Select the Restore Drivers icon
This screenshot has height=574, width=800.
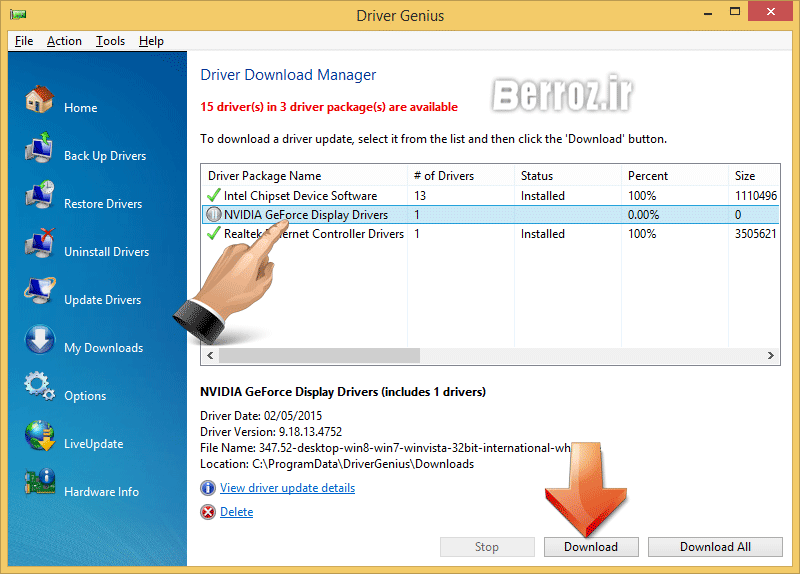(39, 198)
